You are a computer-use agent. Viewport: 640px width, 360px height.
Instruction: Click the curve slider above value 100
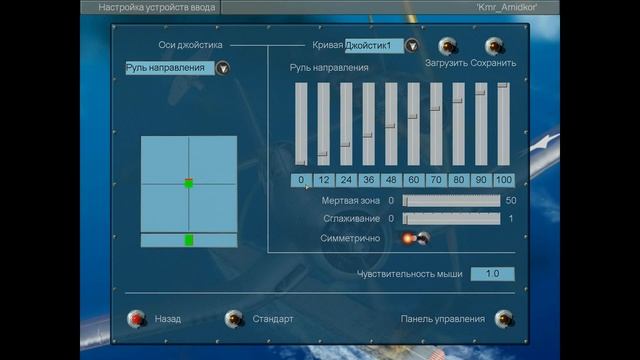click(504, 124)
